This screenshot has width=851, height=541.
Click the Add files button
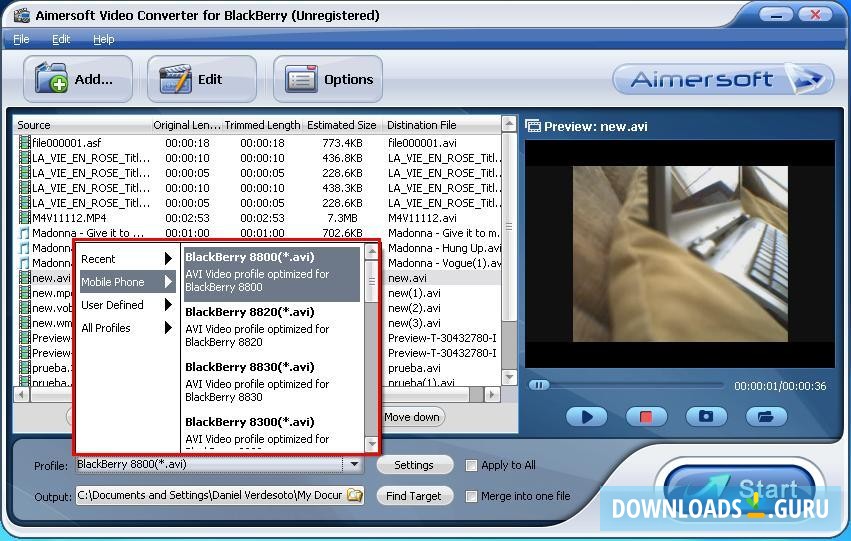[x=78, y=79]
